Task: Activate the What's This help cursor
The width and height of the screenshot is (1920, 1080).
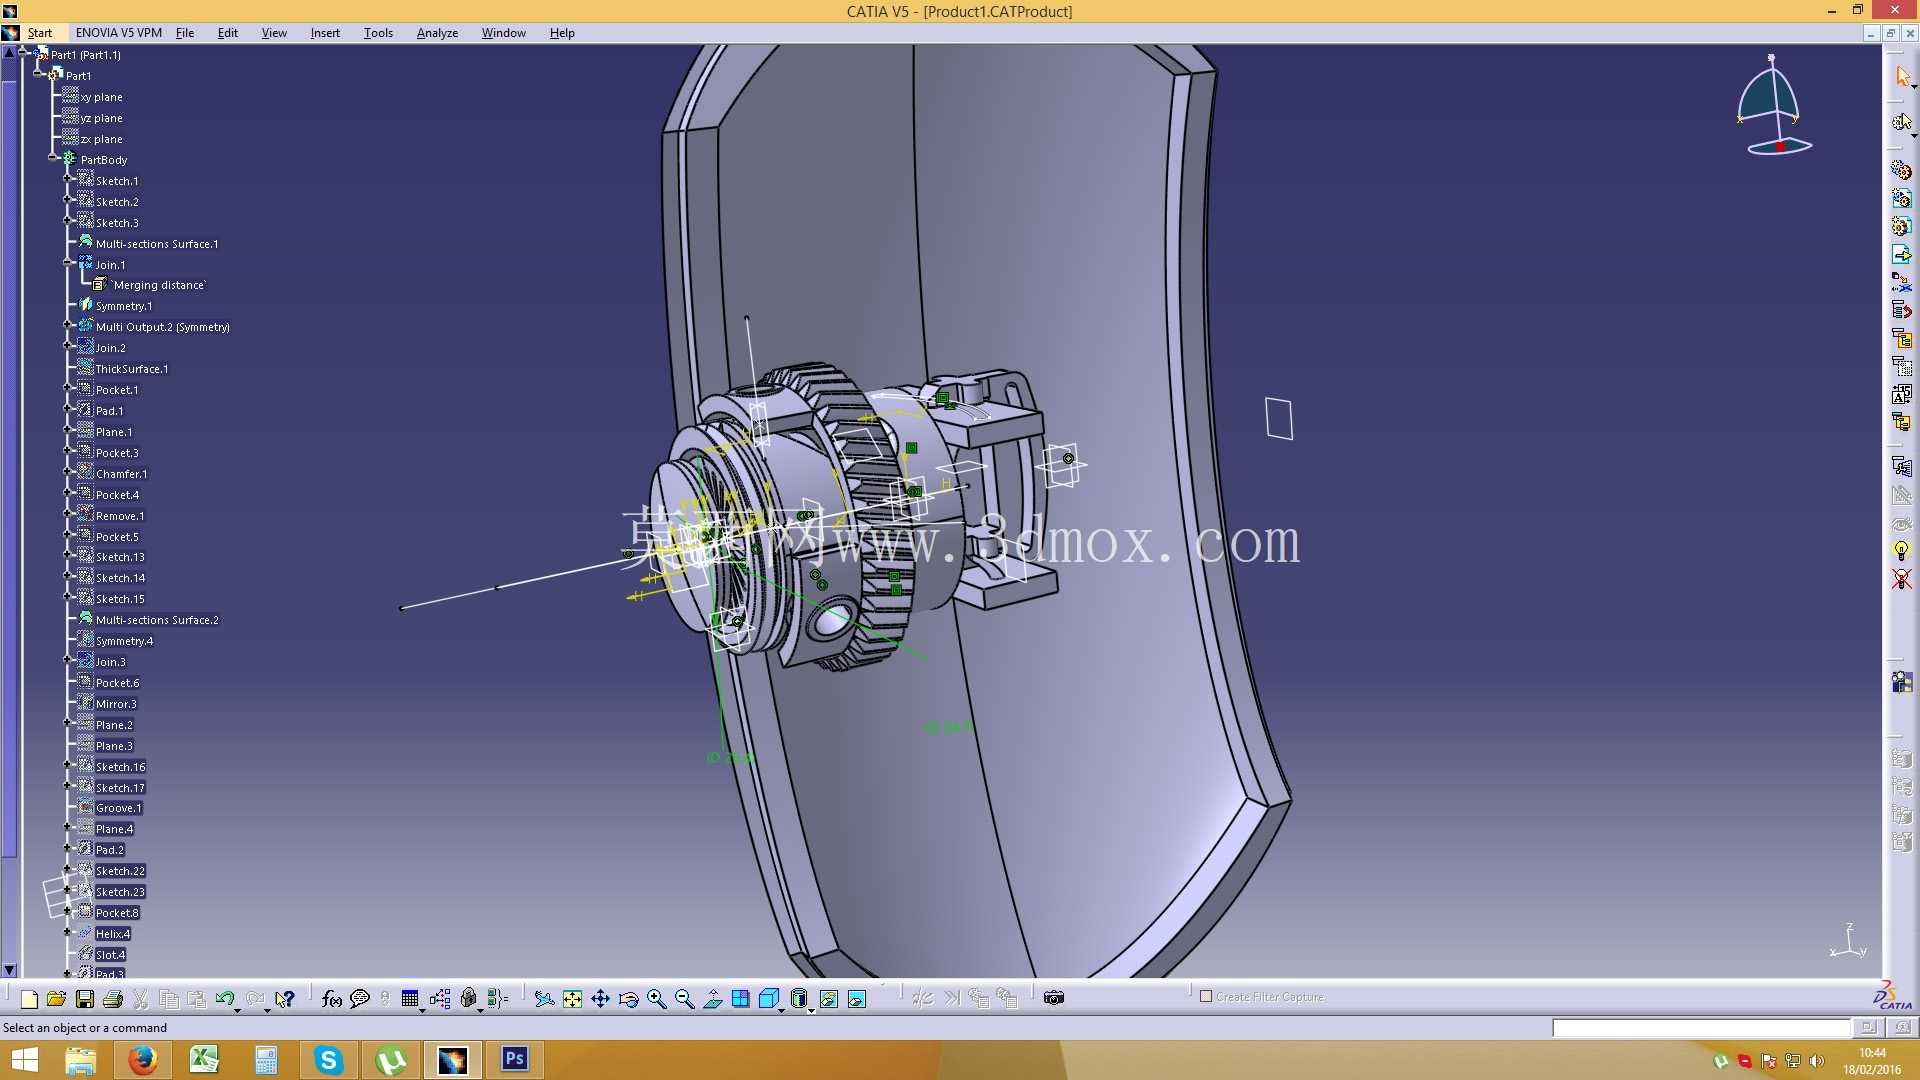Action: pos(285,998)
